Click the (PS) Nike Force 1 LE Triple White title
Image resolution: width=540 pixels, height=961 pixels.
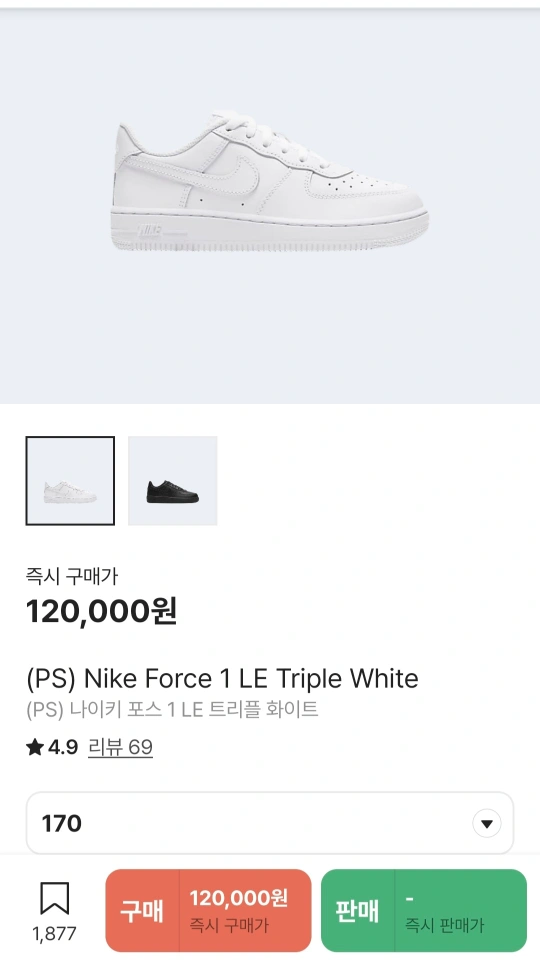[x=222, y=678]
